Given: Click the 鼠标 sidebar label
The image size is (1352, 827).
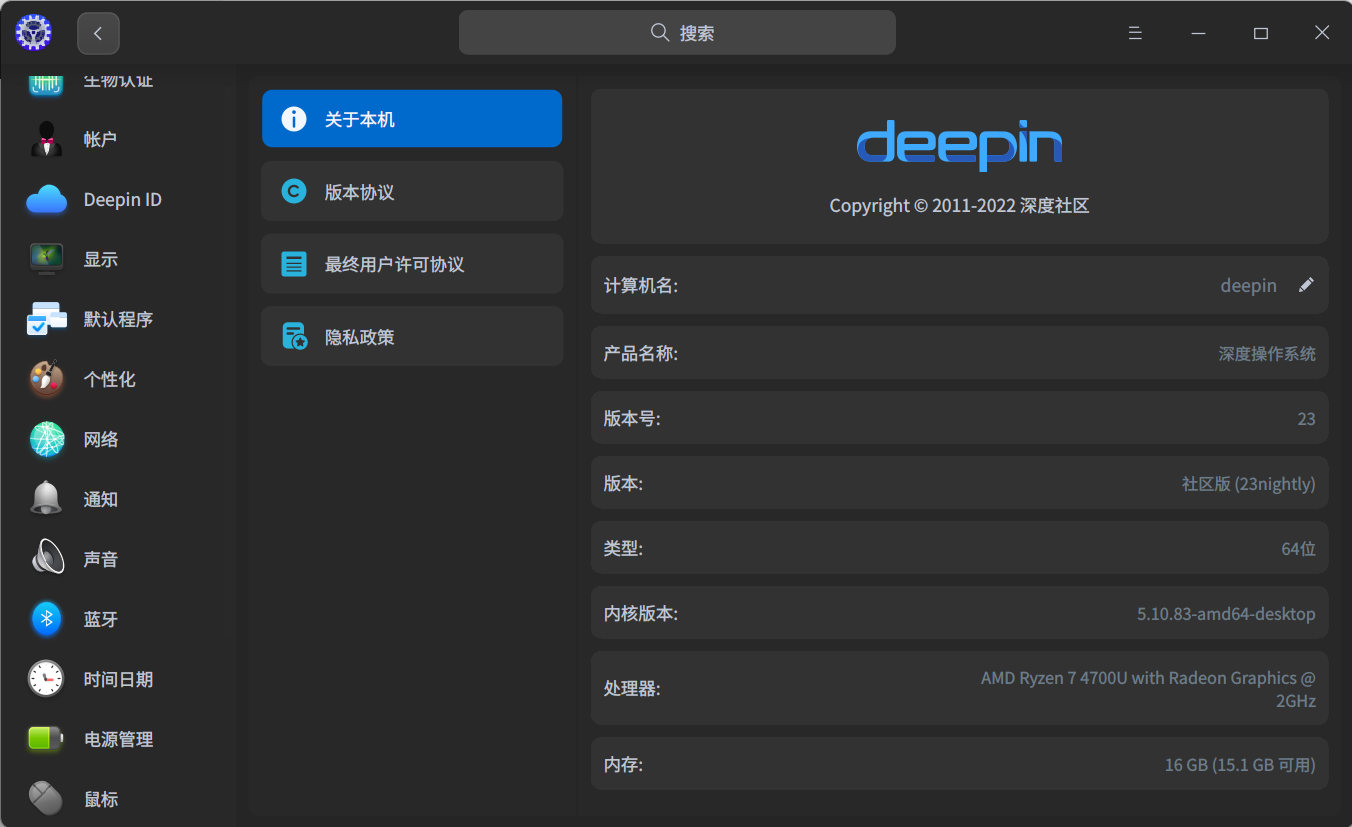Looking at the screenshot, I should (100, 799).
